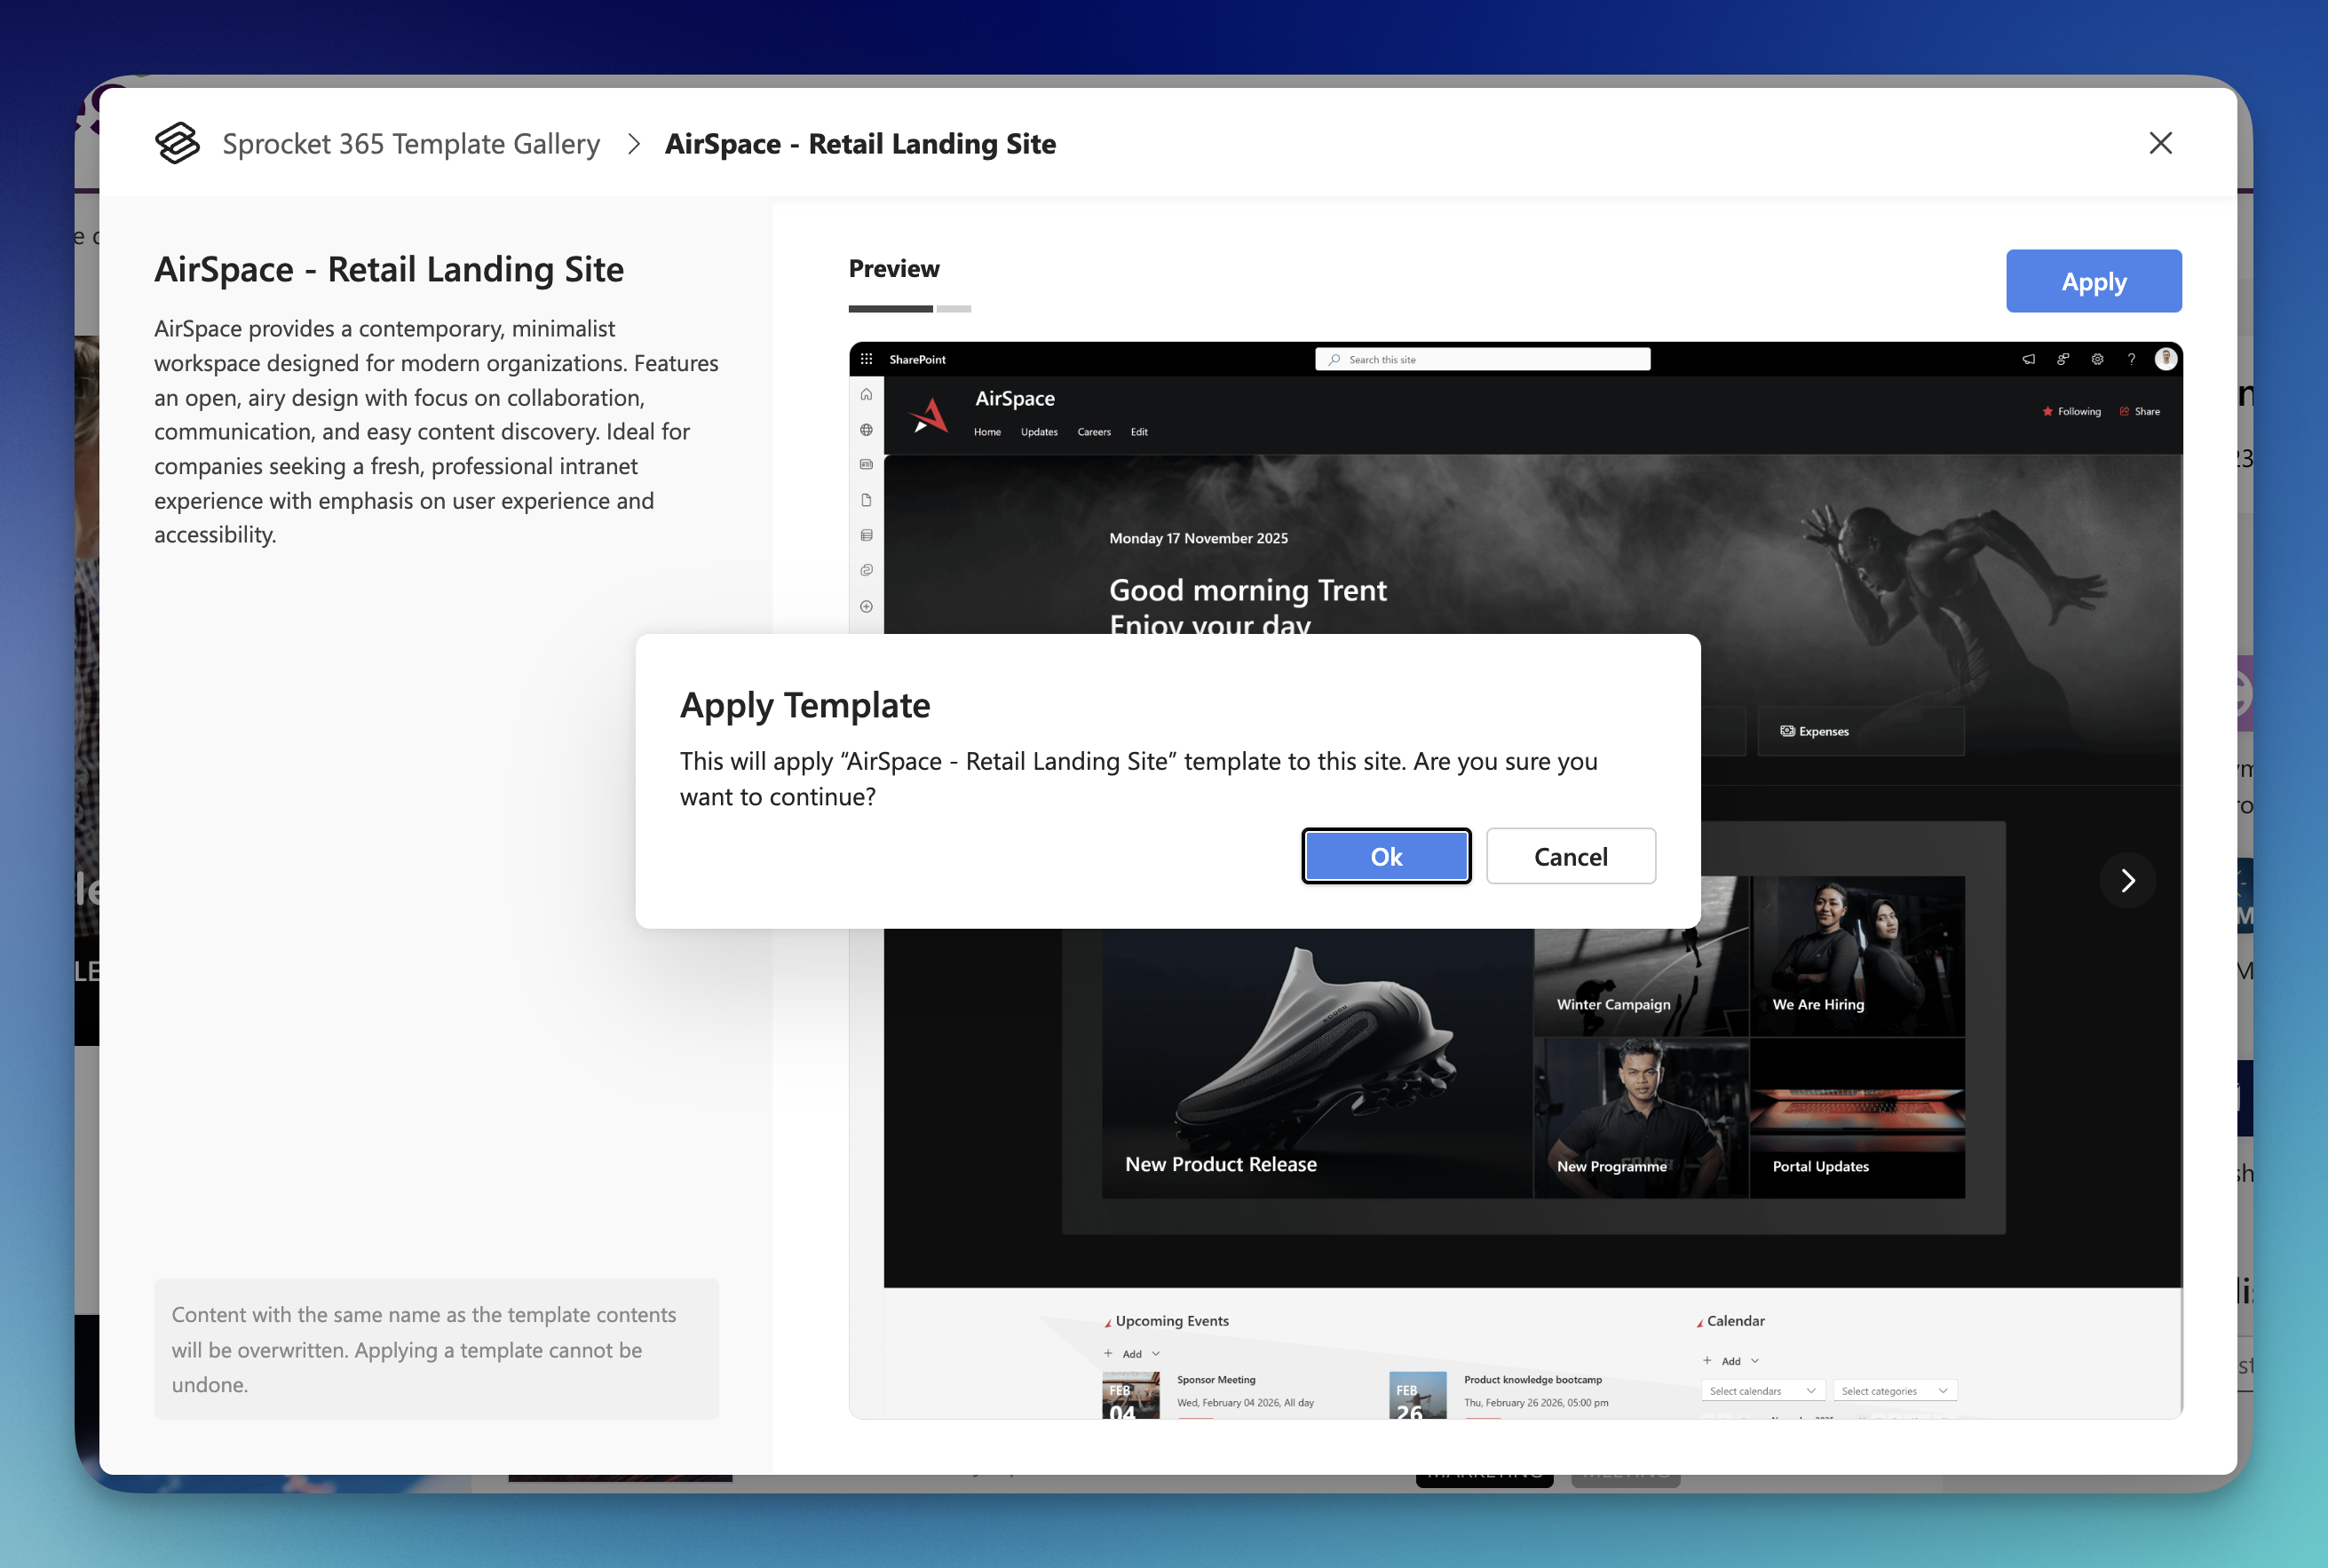
Task: Click the News icon in the sidebar
Action: click(867, 465)
